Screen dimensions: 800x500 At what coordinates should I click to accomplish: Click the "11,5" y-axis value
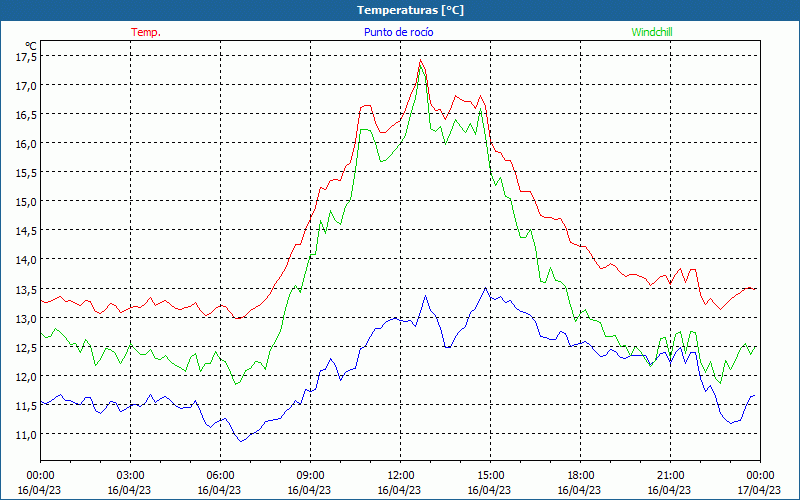pos(26,406)
